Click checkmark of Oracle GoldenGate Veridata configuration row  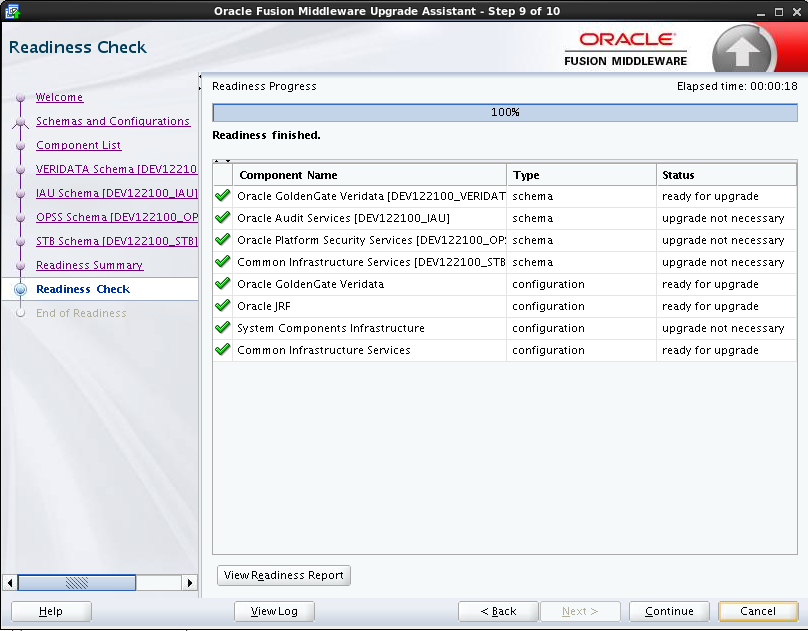coord(223,283)
